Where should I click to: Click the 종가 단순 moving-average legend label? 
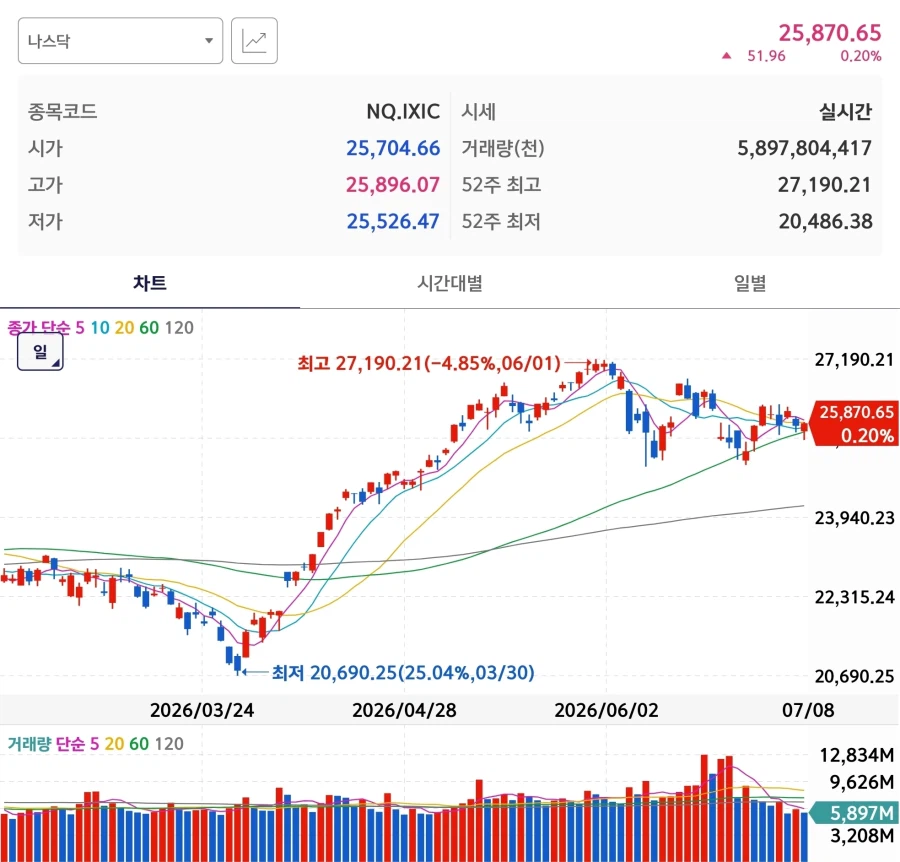(x=38, y=328)
